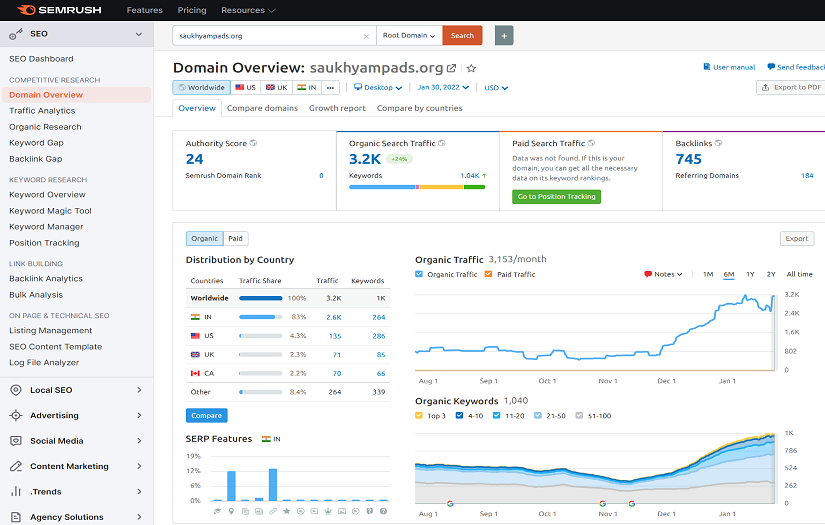The width and height of the screenshot is (825, 525).
Task: Click the location pin SERP feature icon
Action: point(231,511)
